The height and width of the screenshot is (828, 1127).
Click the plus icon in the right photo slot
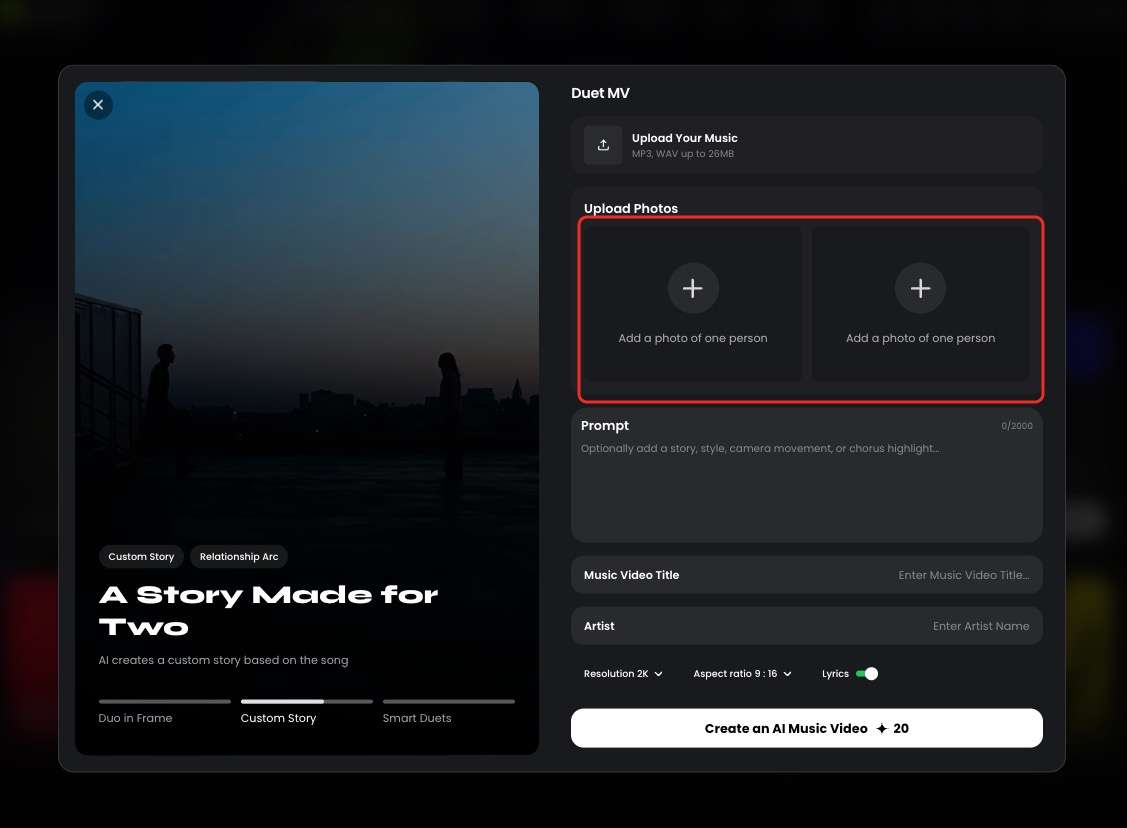(920, 288)
